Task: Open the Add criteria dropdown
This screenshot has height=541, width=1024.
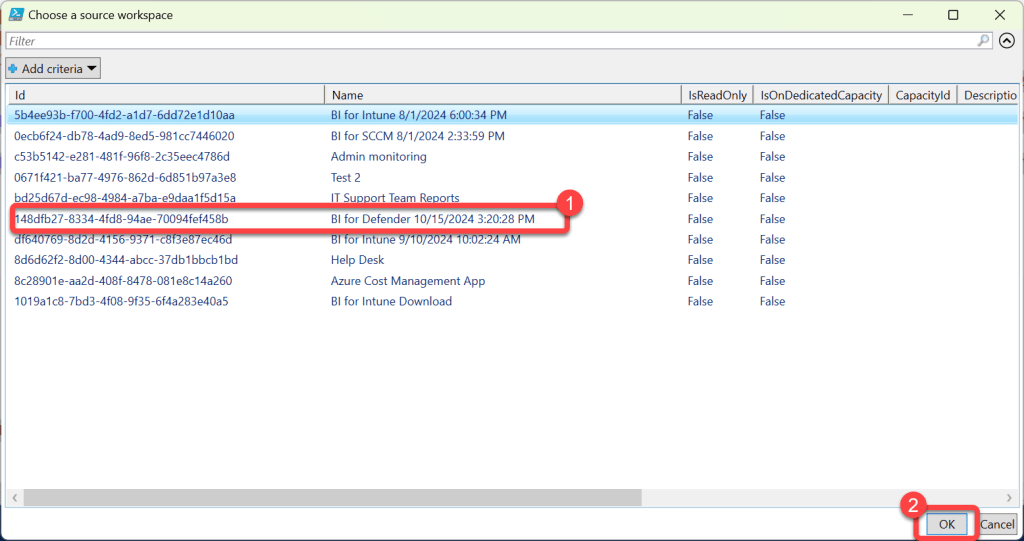Action: pos(53,68)
